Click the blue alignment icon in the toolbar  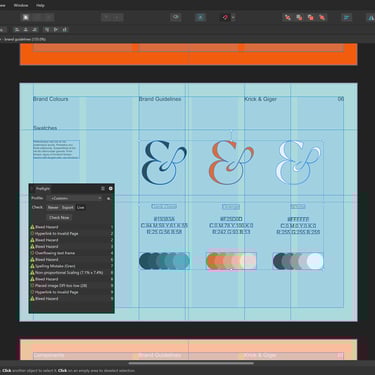coord(346,17)
